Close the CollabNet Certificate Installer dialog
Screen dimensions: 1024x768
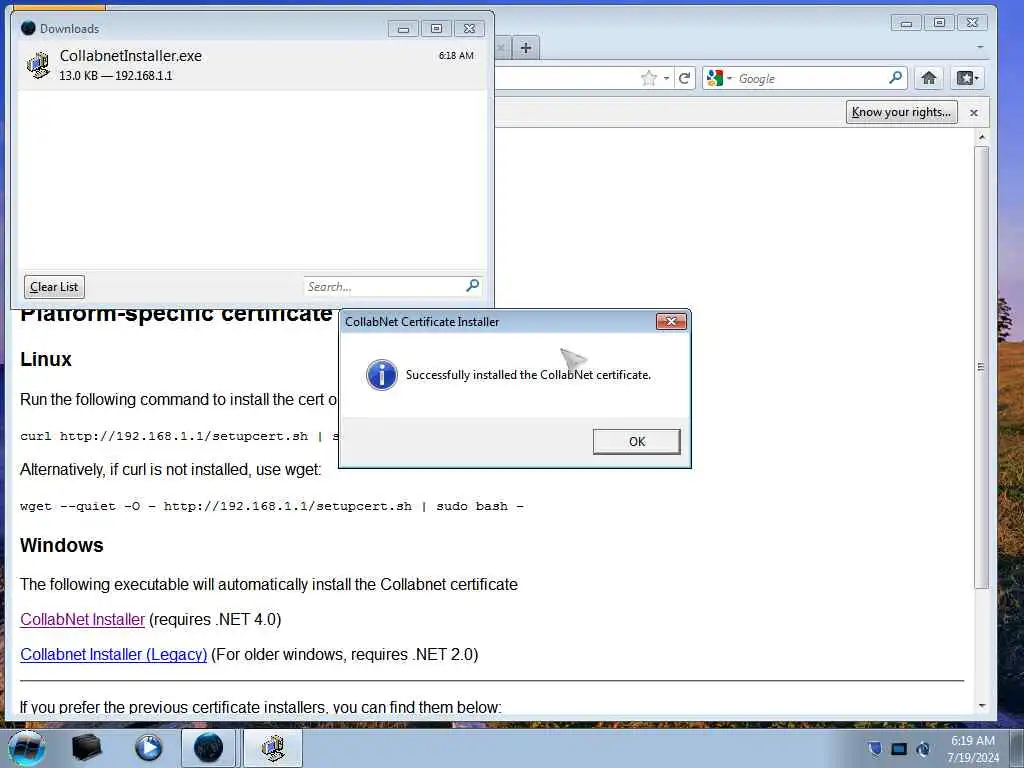coord(671,321)
